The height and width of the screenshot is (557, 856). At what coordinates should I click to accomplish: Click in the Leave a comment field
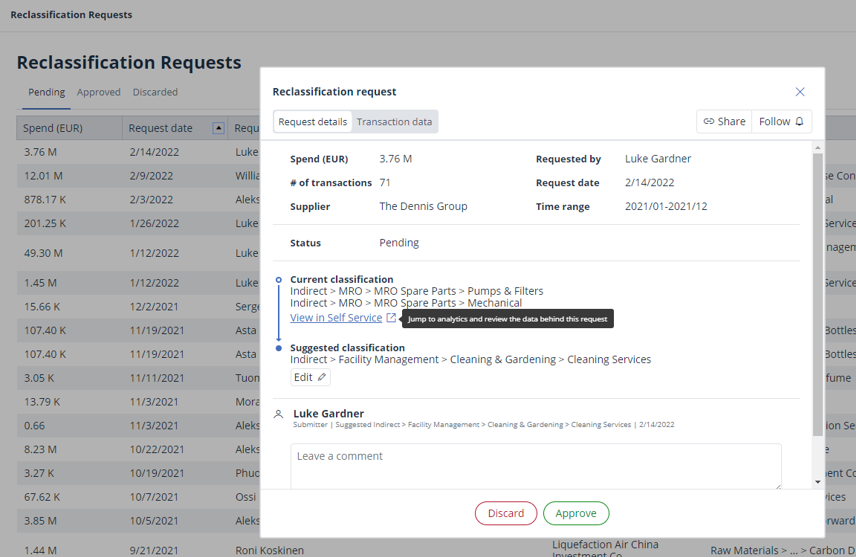coord(536,466)
